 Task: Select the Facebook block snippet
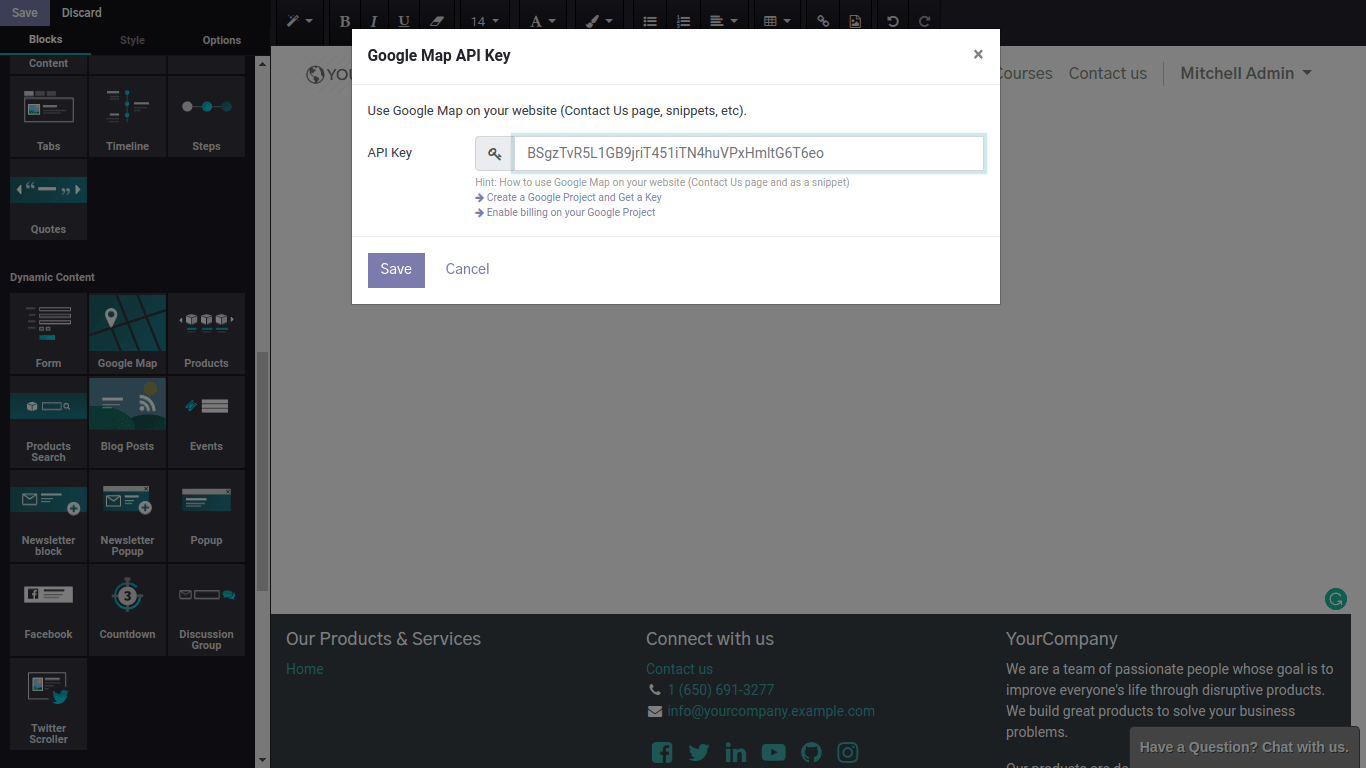(x=48, y=610)
